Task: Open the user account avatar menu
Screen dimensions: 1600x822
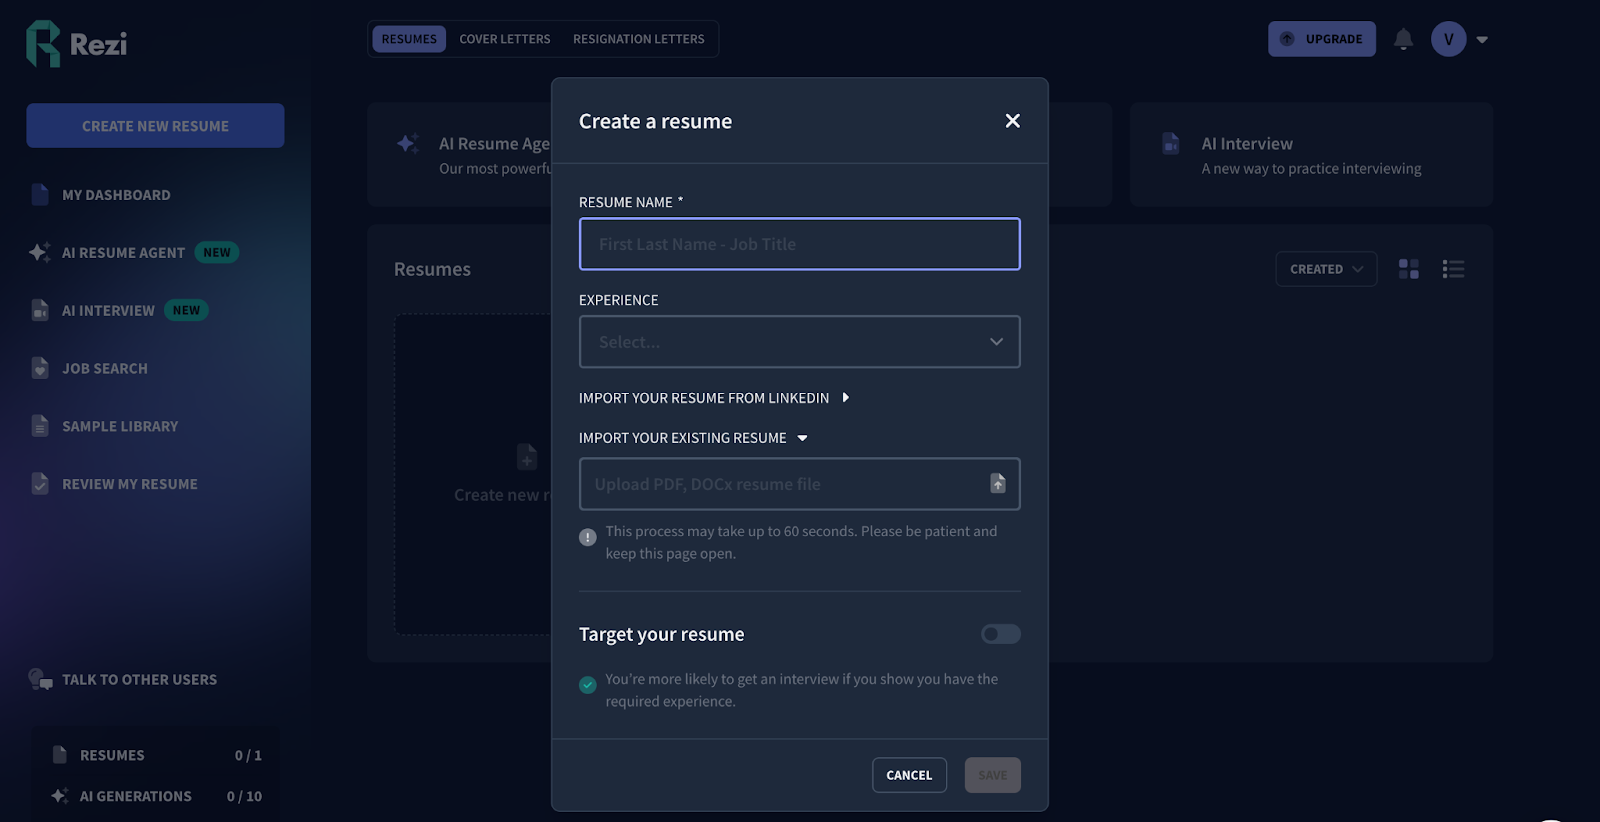Action: pos(1448,39)
